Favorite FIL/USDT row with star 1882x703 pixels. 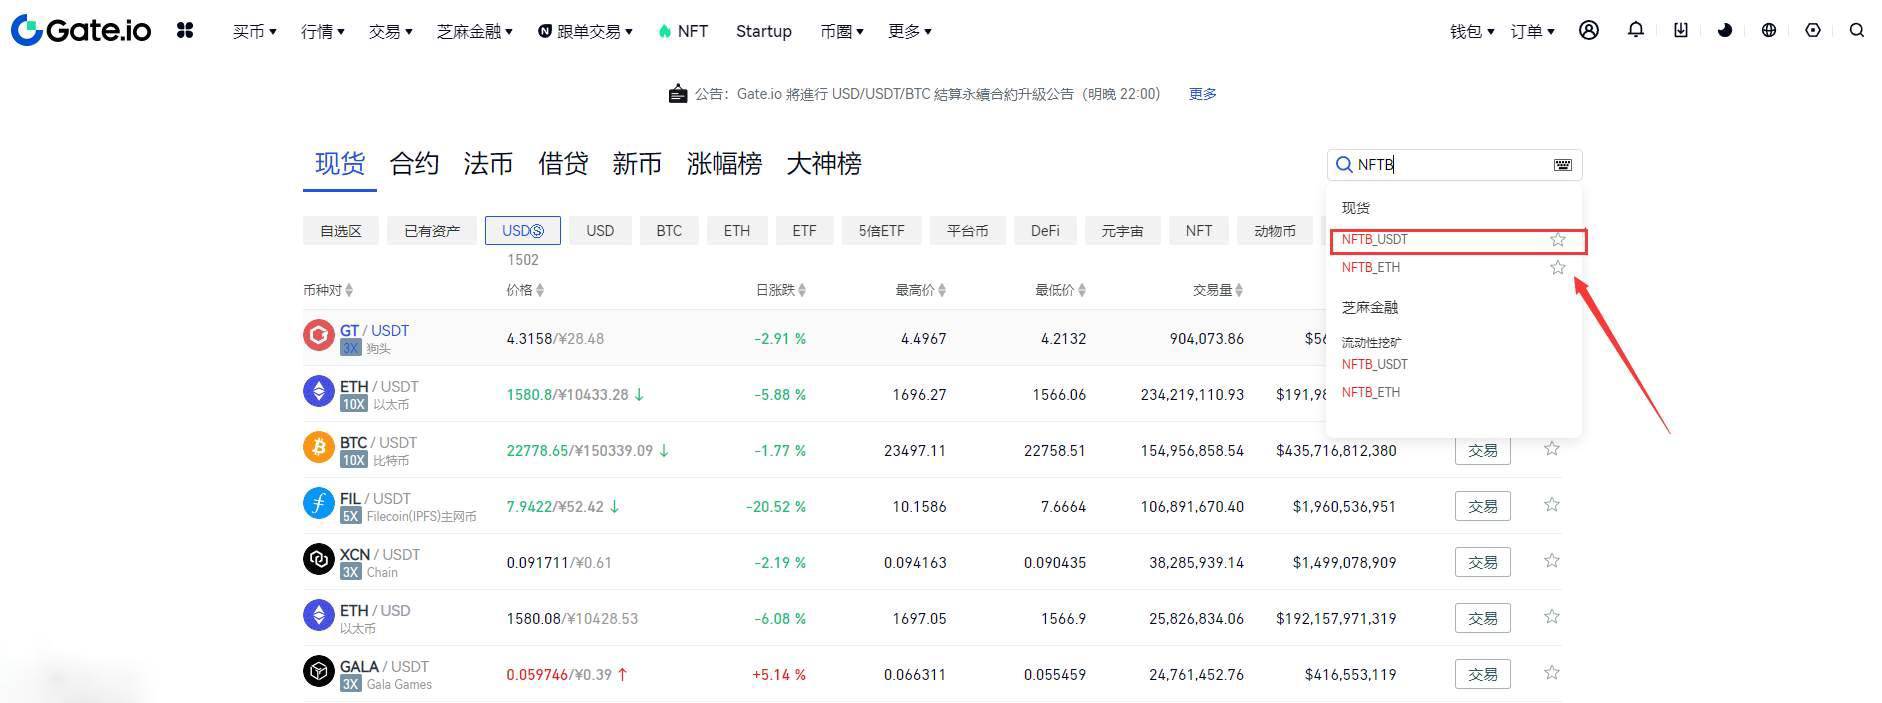1552,505
